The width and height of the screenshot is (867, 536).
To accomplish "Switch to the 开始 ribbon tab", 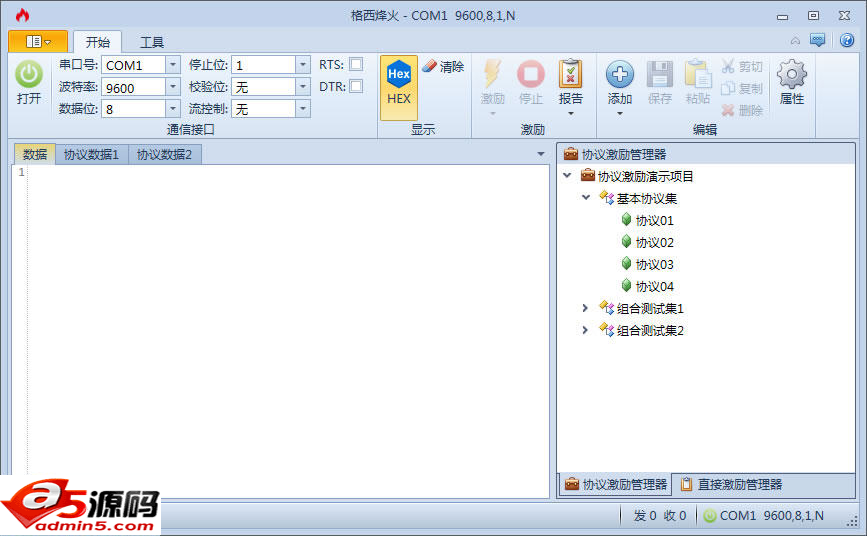I will 97,42.
